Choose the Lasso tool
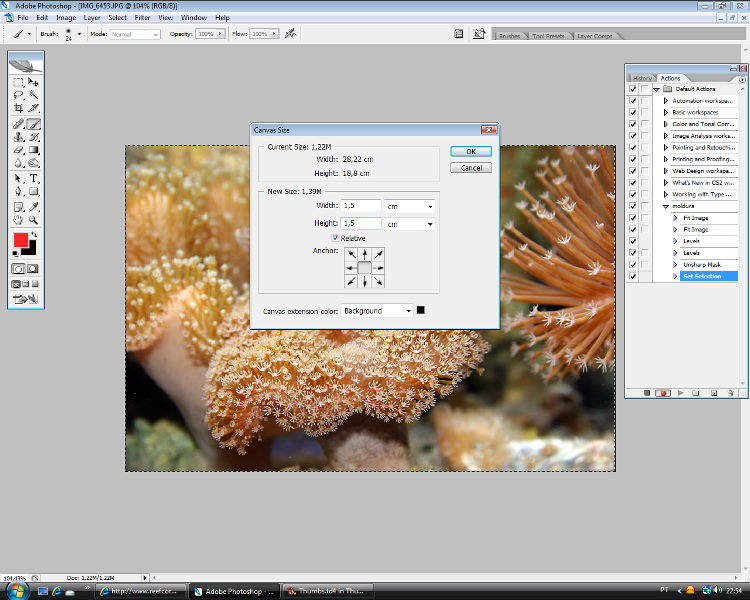Viewport: 750px width, 600px height. (x=19, y=95)
